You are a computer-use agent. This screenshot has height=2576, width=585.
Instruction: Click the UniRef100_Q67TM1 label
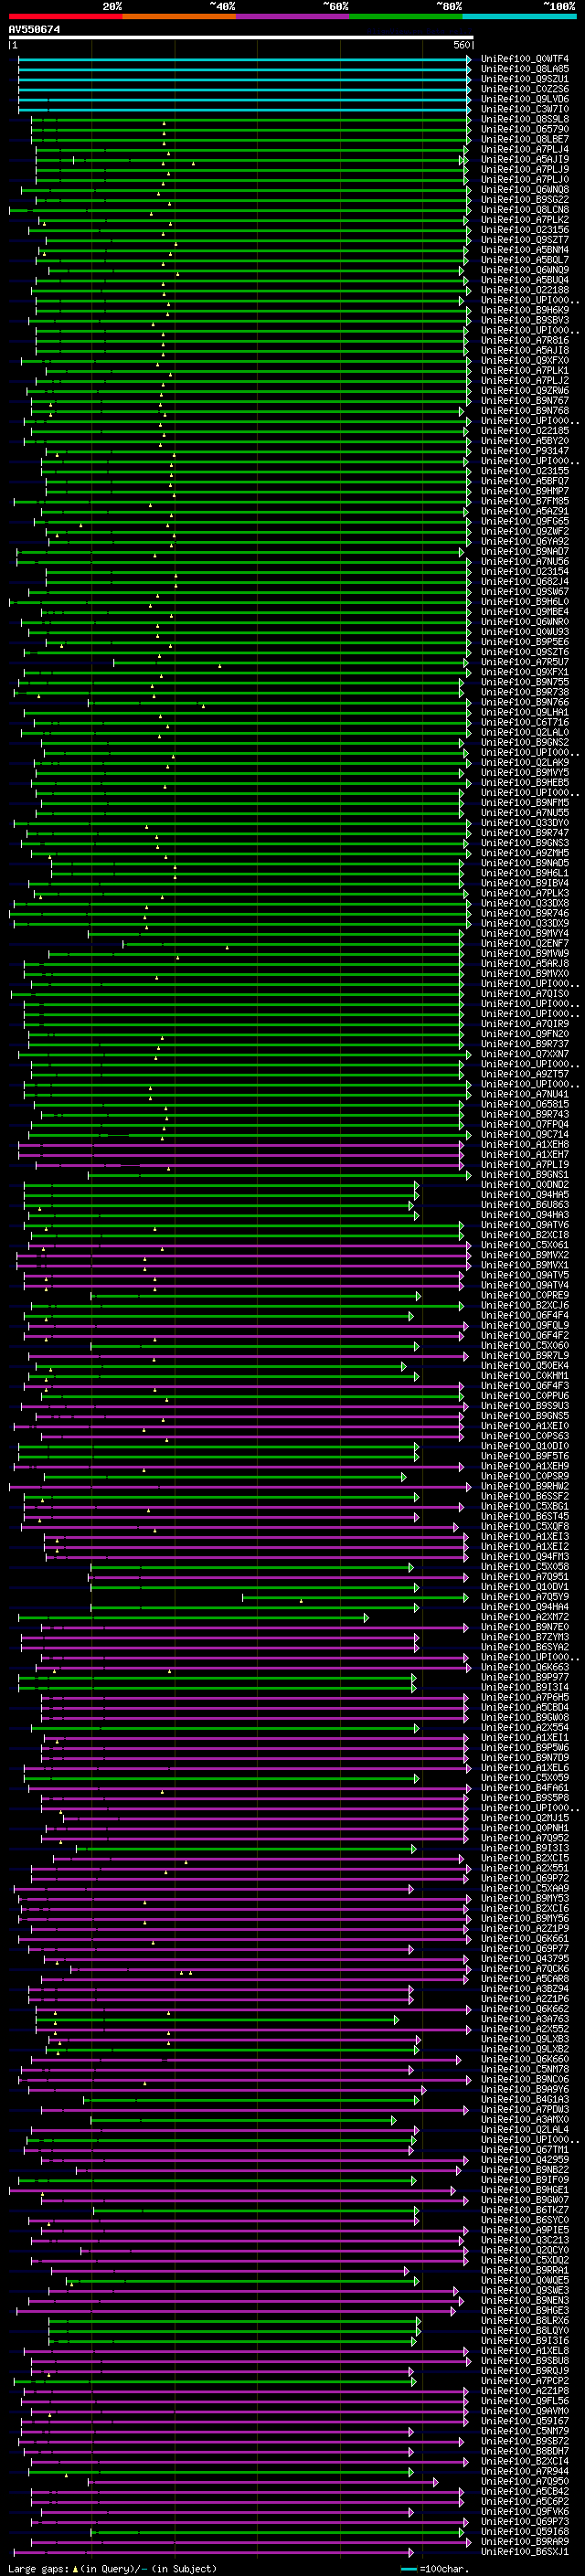525,2149
